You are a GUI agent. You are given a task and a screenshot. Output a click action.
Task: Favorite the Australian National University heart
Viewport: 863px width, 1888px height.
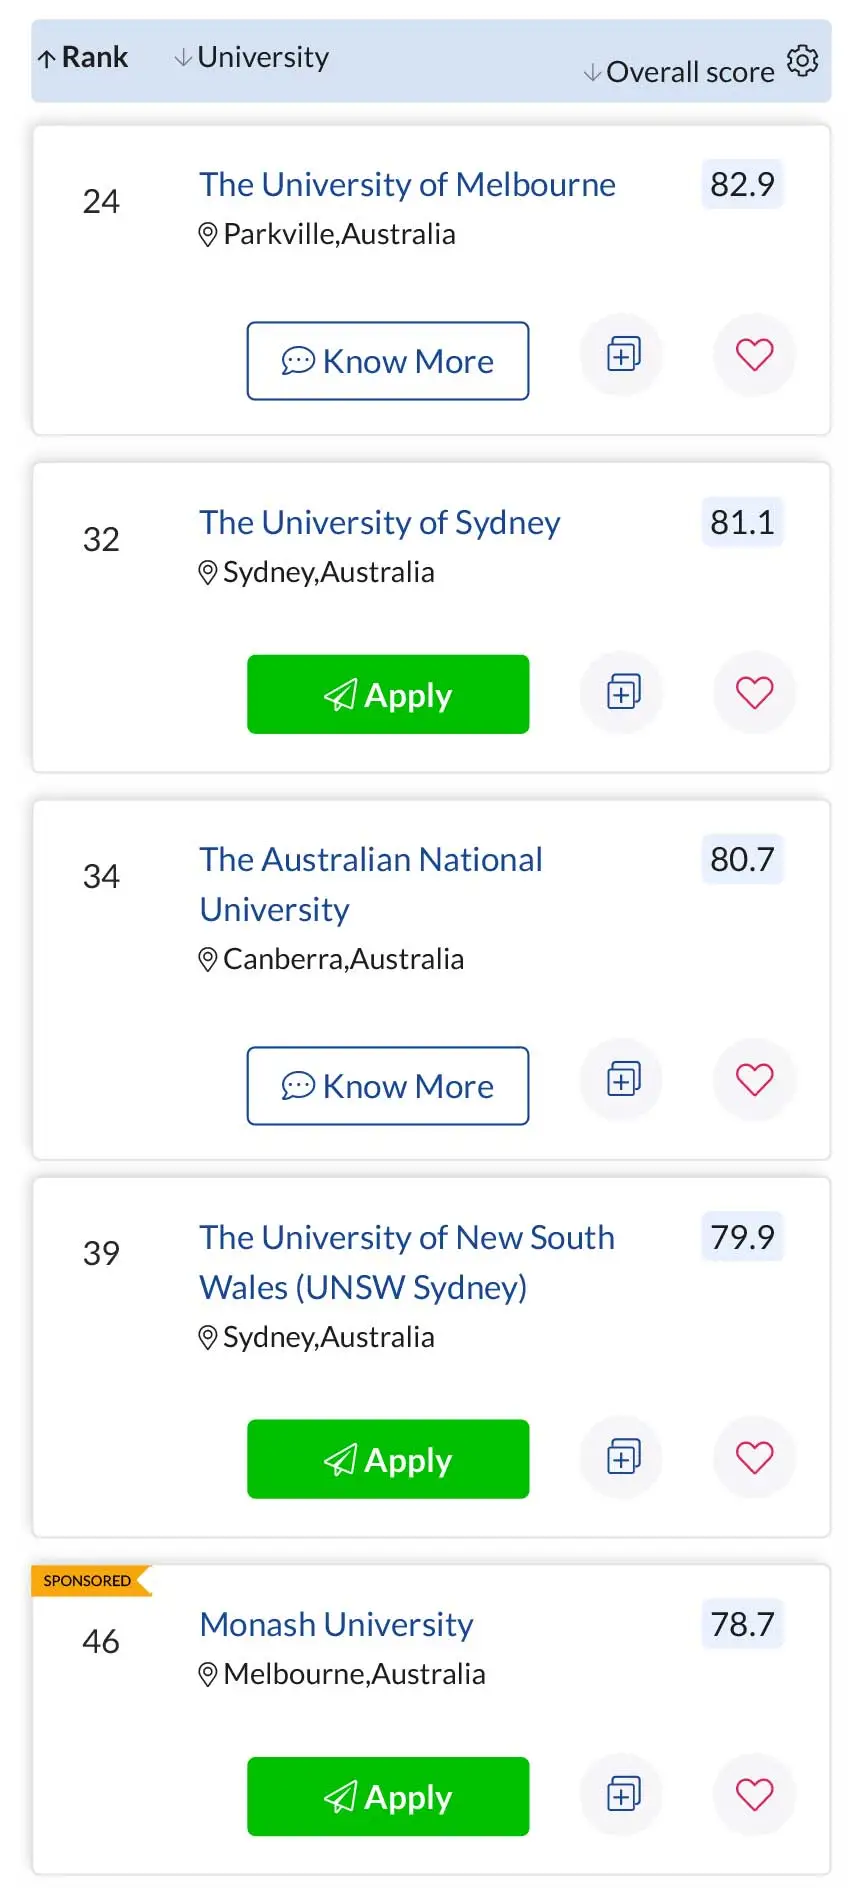click(754, 1079)
